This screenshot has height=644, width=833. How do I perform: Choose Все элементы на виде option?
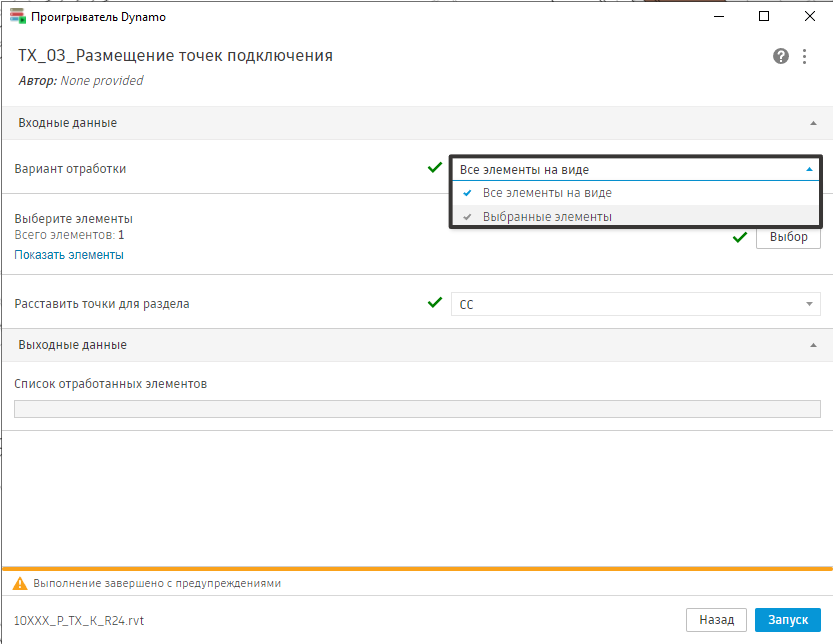[x=546, y=193]
